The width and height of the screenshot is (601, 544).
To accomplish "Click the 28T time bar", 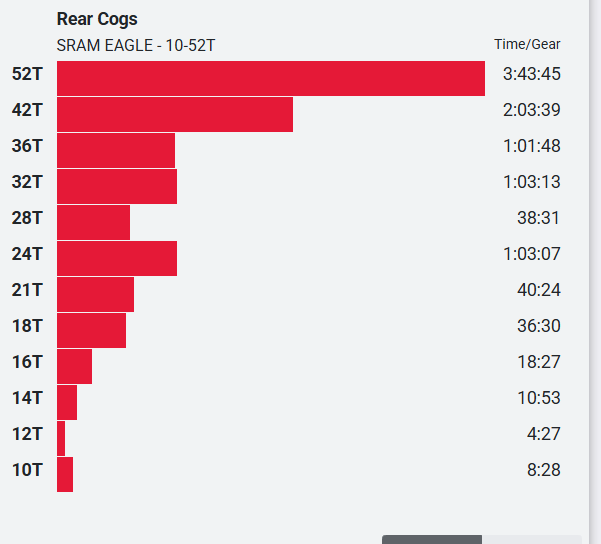I will [93, 222].
